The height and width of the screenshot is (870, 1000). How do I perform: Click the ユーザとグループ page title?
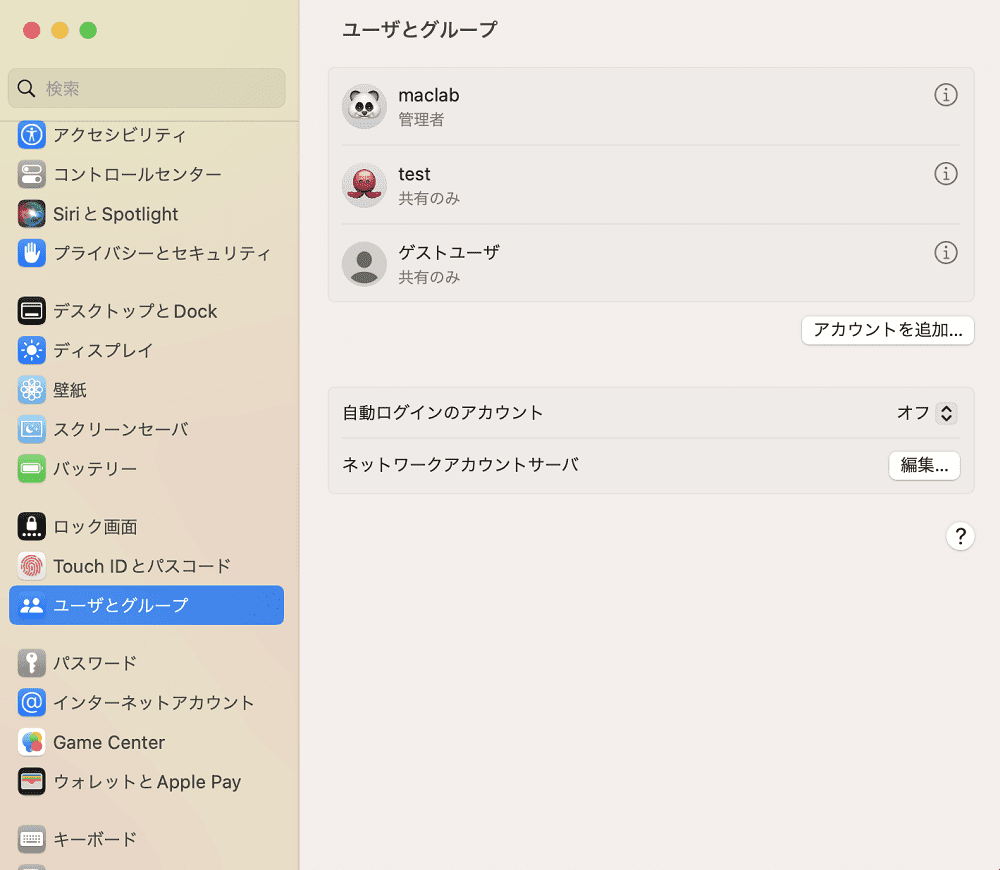click(419, 29)
